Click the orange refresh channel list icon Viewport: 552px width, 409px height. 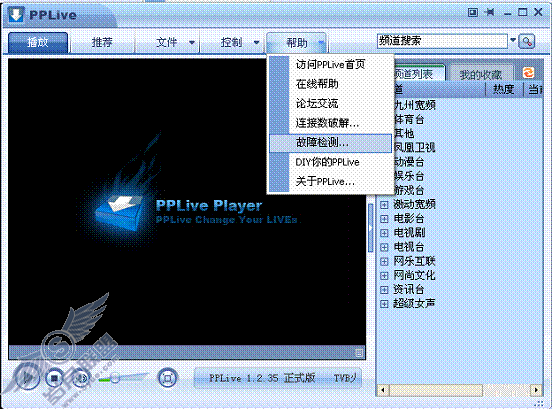point(528,73)
